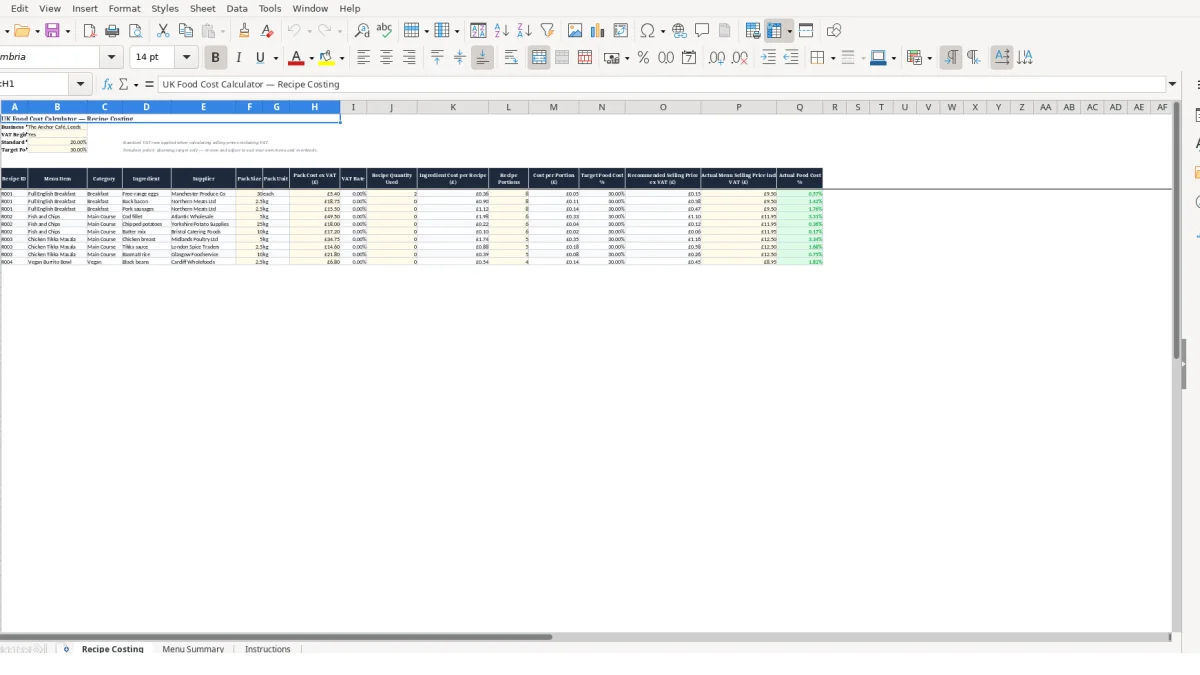This screenshot has width=1200, height=675.
Task: Define print area
Action: click(x=753, y=31)
